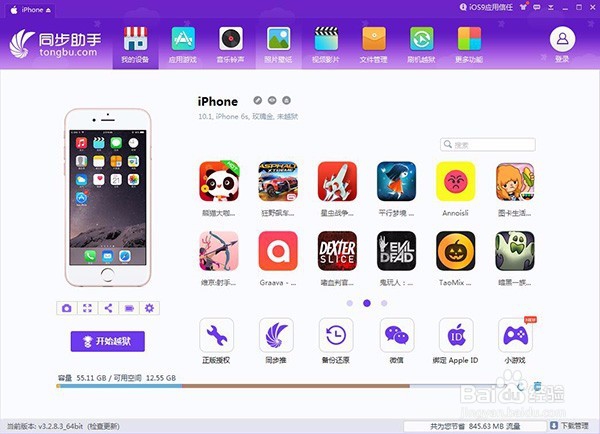This screenshot has width=600, height=434.
Task: Go to first app page dot
Action: [x=349, y=303]
